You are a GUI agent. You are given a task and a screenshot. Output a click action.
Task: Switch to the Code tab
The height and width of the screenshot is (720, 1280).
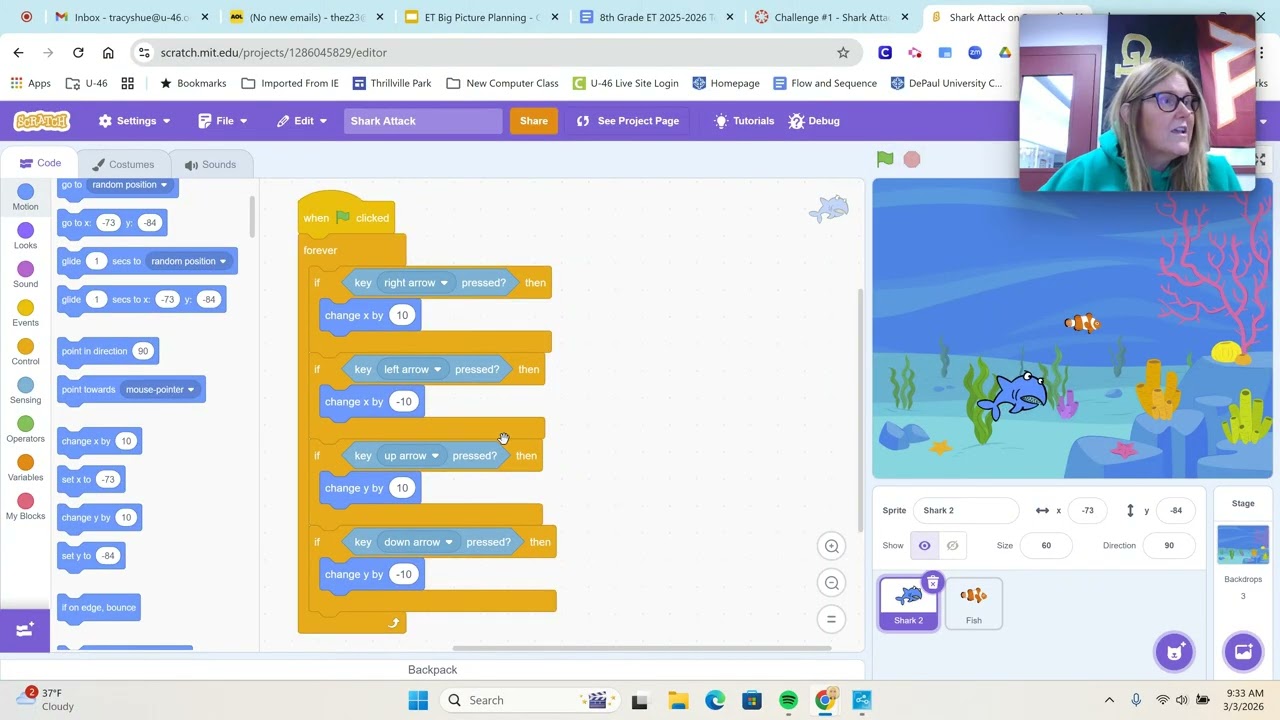click(40, 163)
